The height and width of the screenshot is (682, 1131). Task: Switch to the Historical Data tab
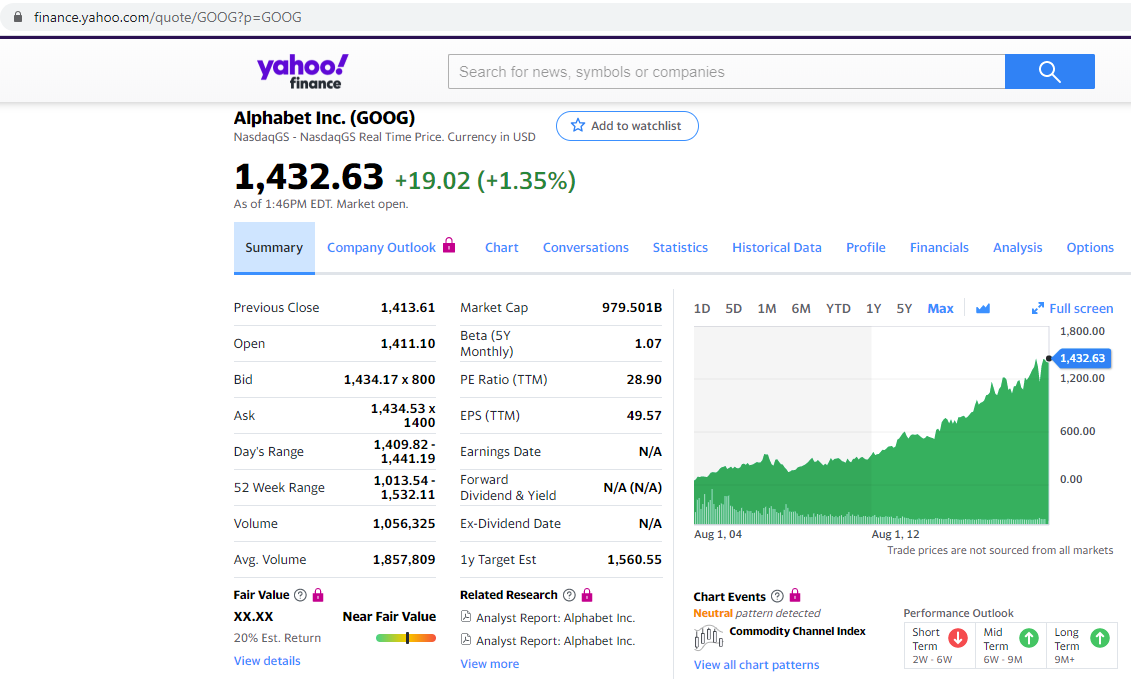tap(776, 248)
